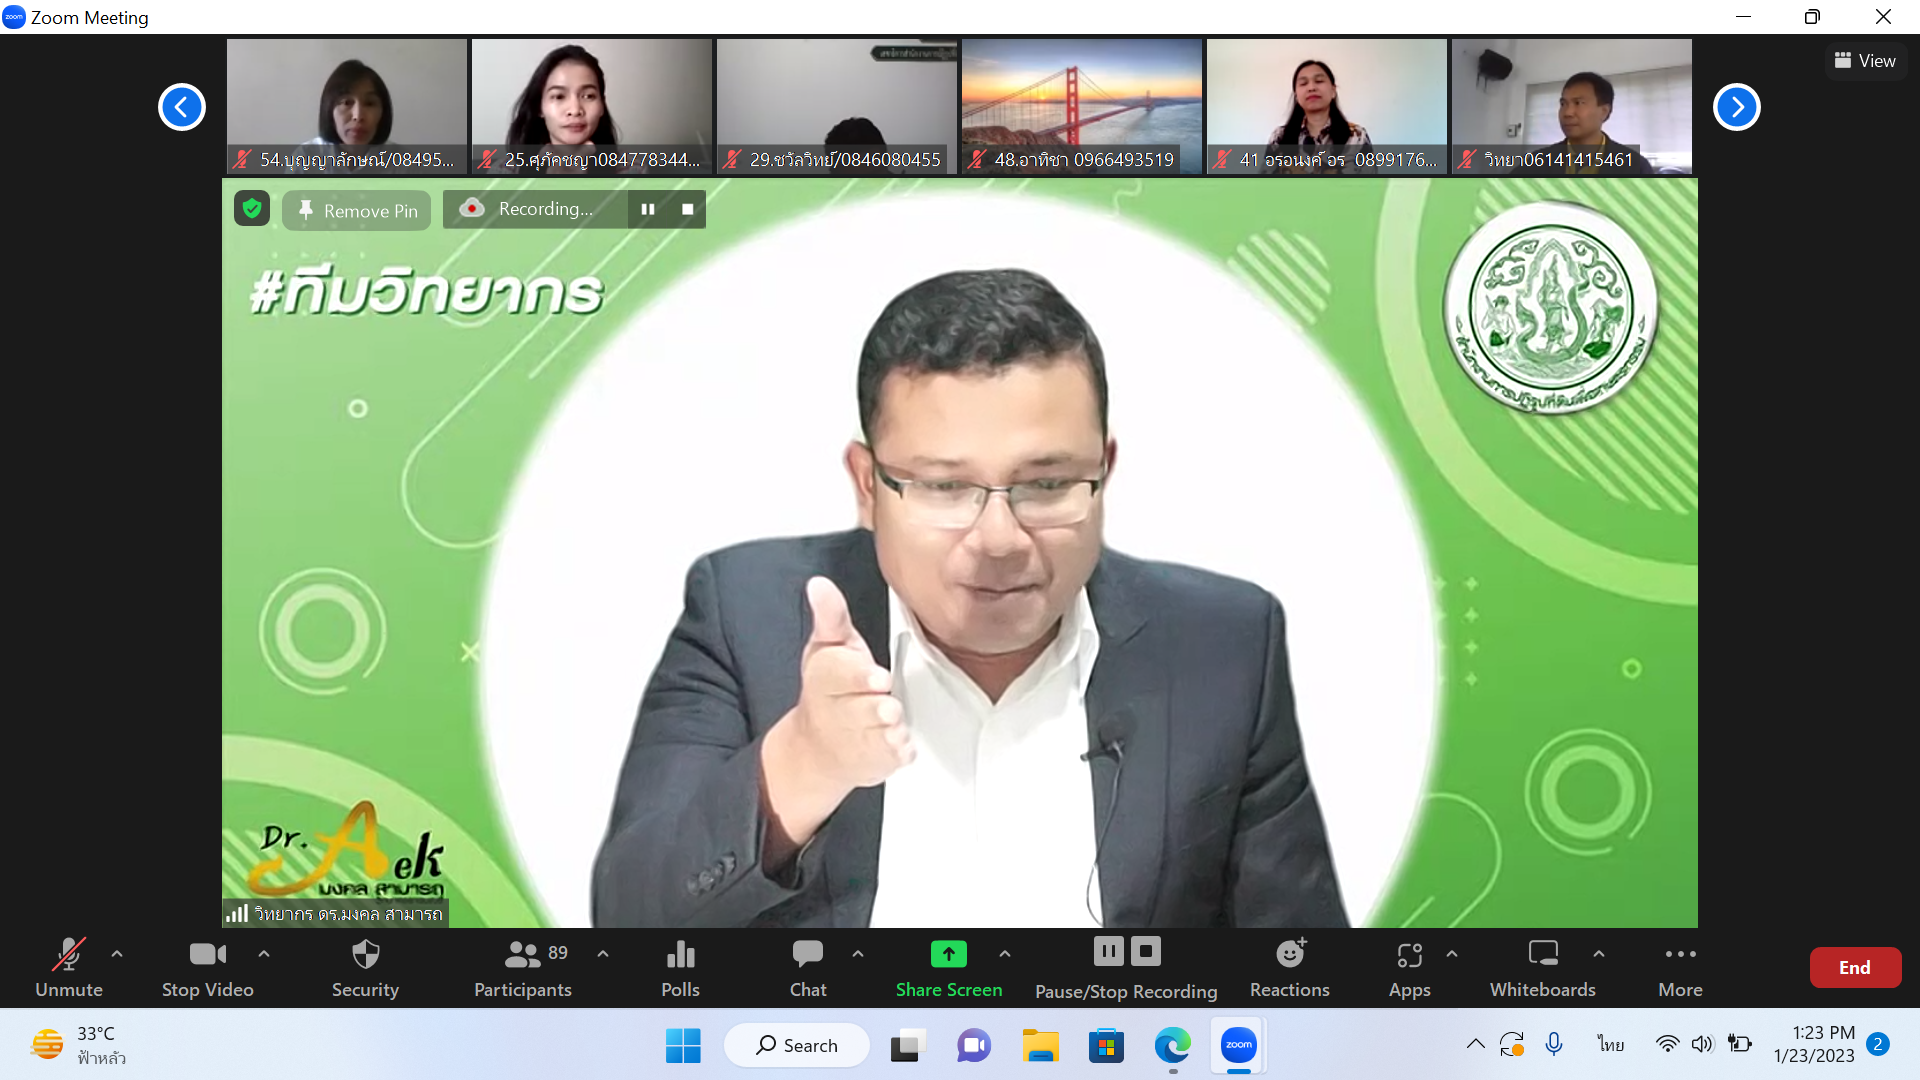Viewport: 1920px width, 1080px height.
Task: Open green shield meeting information icon
Action: (252, 208)
